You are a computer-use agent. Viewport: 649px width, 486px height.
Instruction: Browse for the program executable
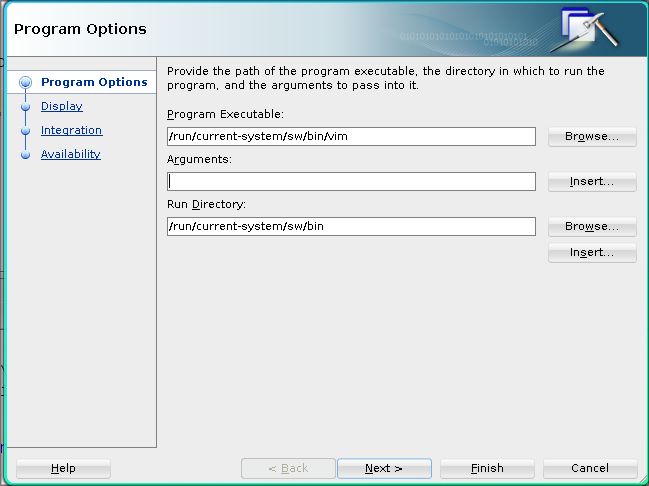pyautogui.click(x=592, y=136)
